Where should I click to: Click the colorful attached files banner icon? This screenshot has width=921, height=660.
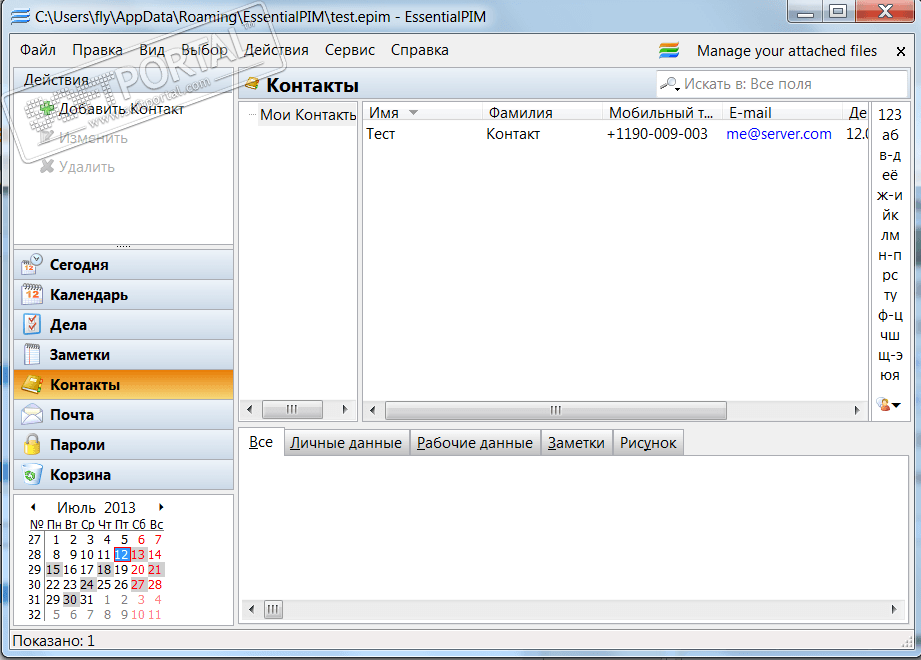click(x=669, y=50)
